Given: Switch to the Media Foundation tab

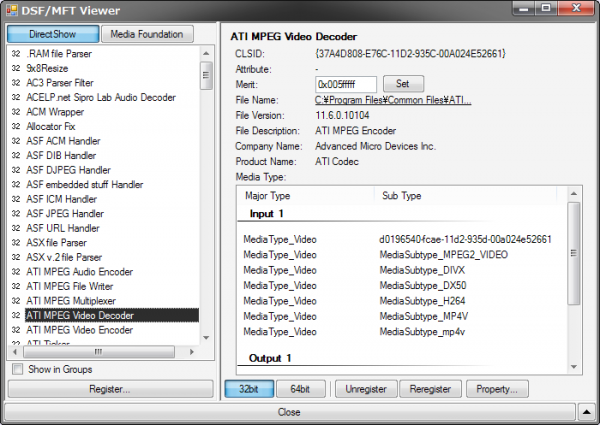Looking at the screenshot, I should (147, 34).
